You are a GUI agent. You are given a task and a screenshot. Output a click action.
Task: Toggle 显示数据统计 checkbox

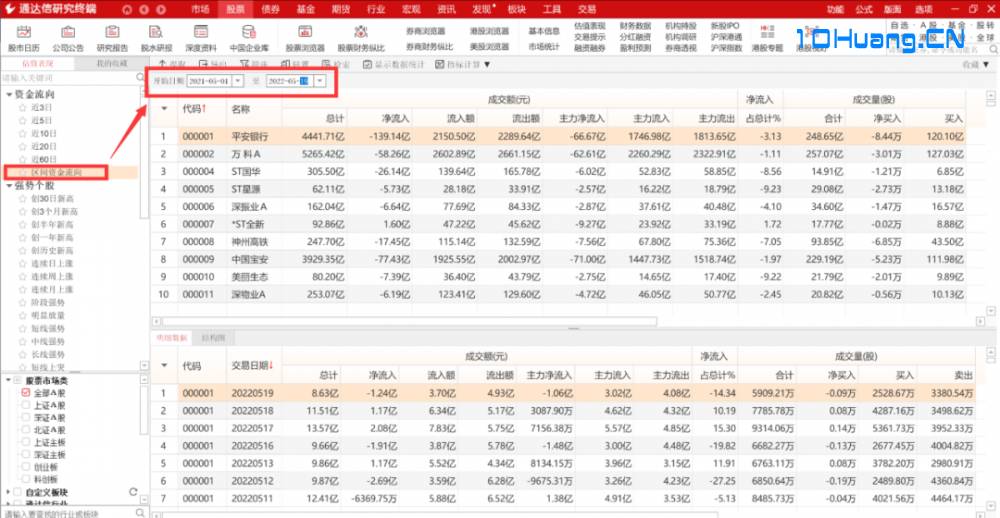click(x=367, y=64)
